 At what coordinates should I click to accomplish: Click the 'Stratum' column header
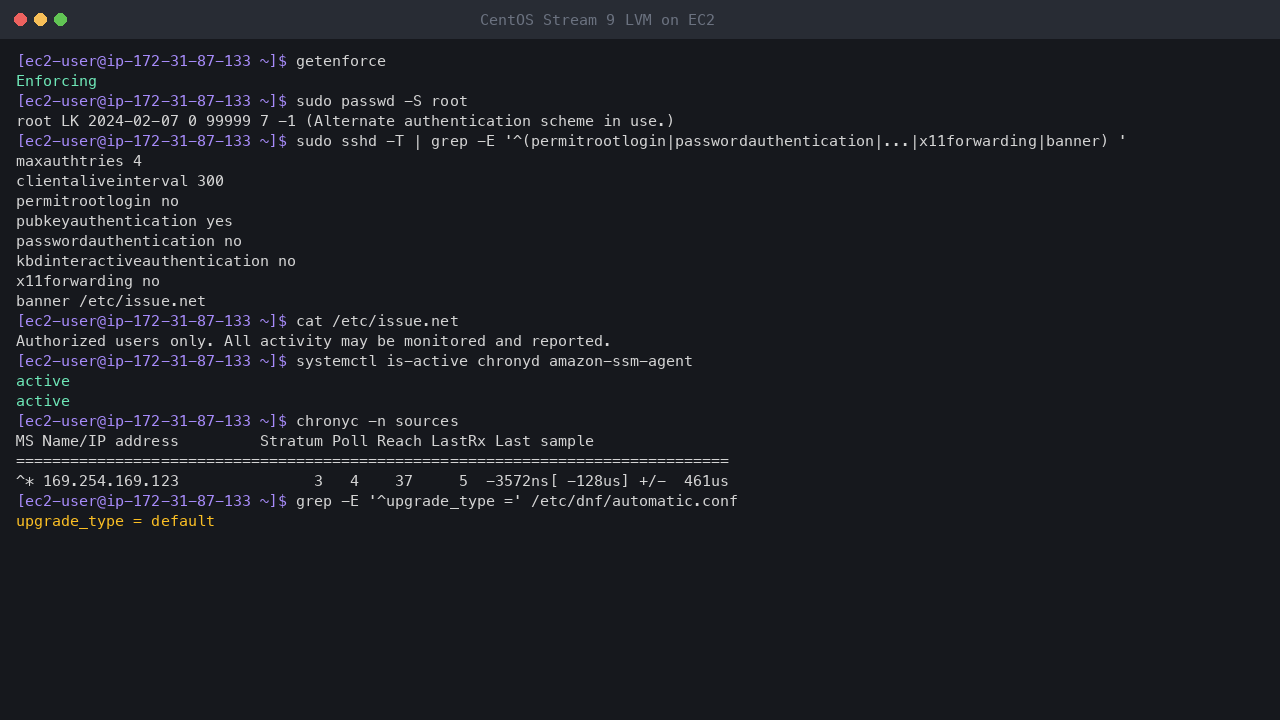(291, 441)
